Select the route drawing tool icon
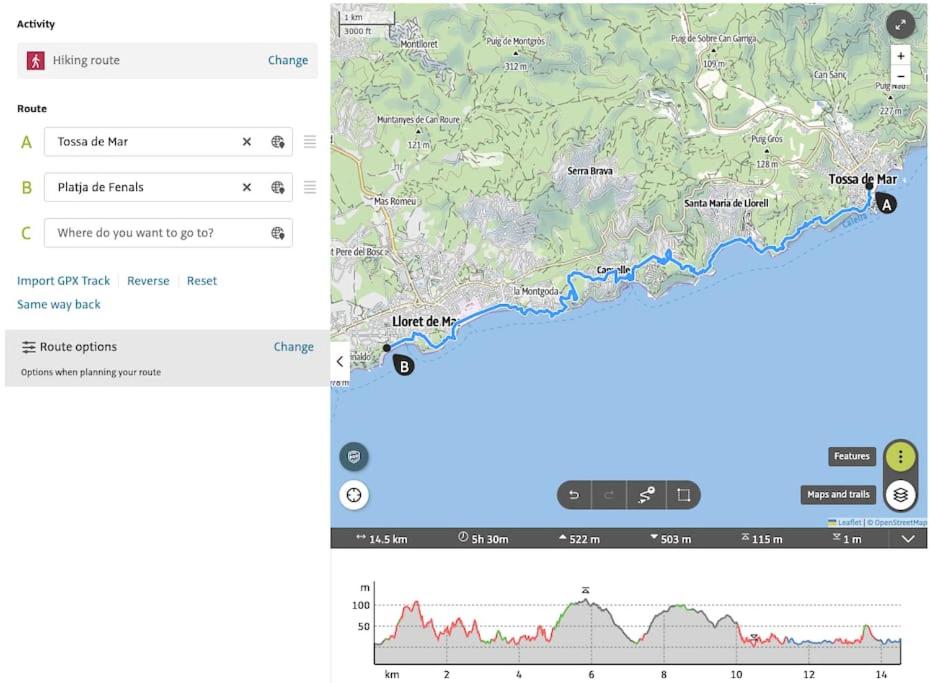 [x=646, y=494]
